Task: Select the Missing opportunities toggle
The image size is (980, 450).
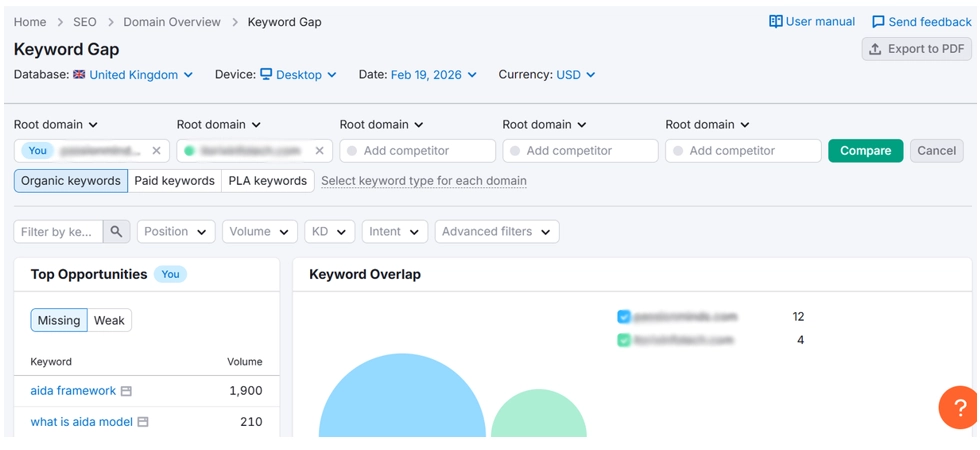Action: coord(59,321)
